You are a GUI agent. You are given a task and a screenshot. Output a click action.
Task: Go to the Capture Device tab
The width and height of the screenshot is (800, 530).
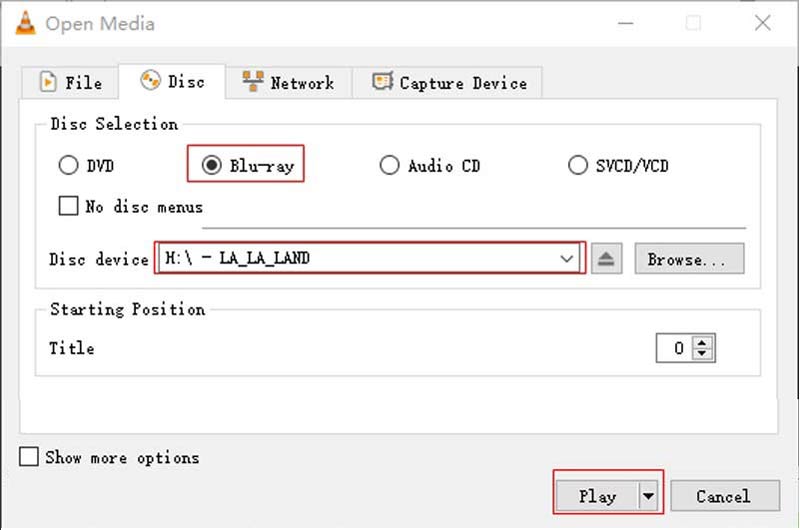(x=448, y=83)
